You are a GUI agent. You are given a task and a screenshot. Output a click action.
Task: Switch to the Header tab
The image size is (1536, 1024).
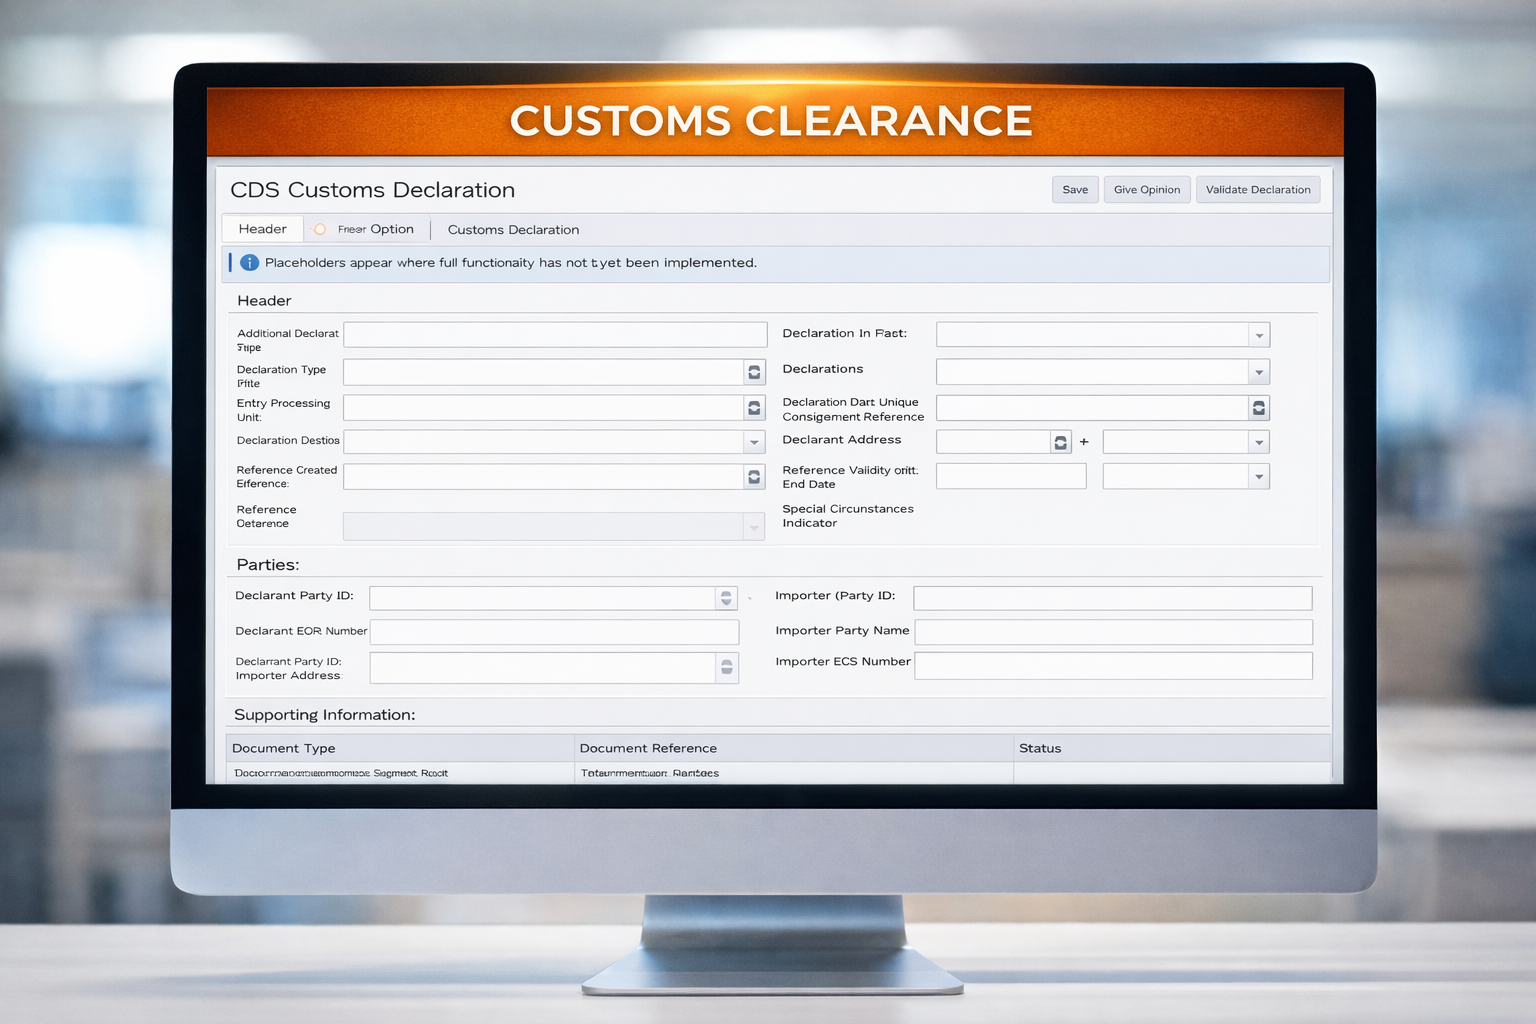click(261, 228)
